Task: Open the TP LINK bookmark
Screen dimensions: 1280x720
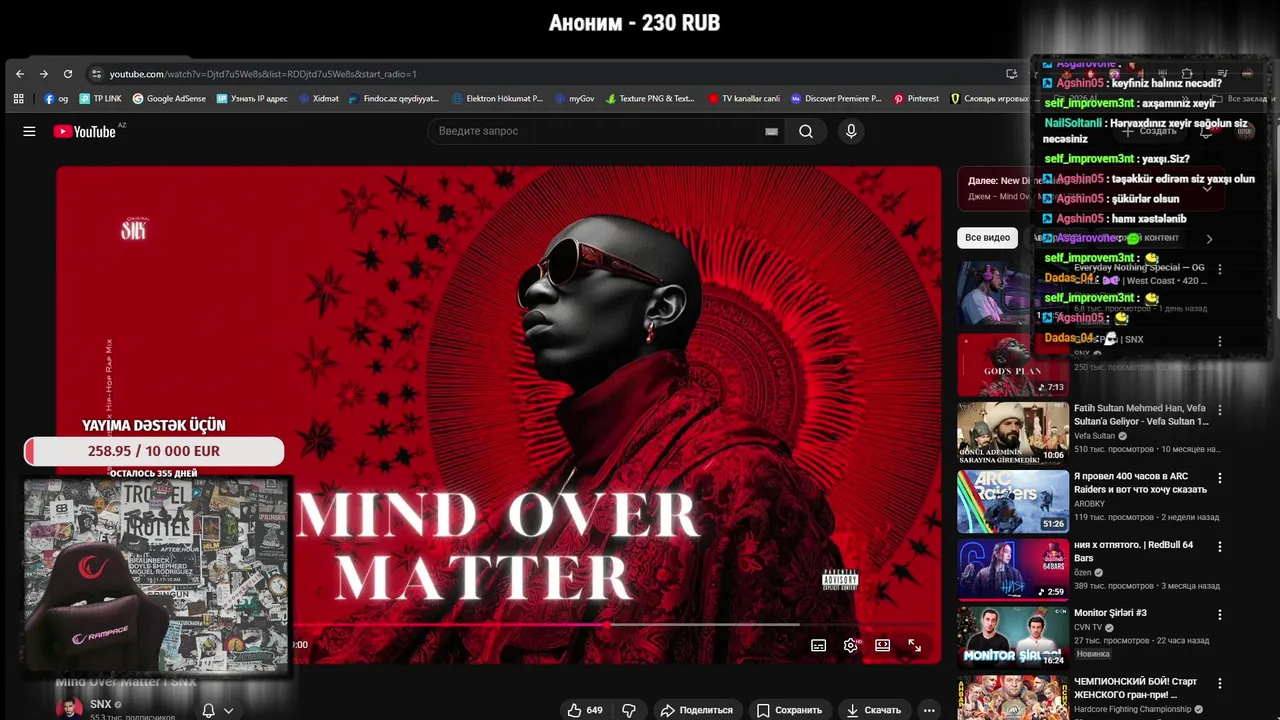Action: (x=100, y=99)
